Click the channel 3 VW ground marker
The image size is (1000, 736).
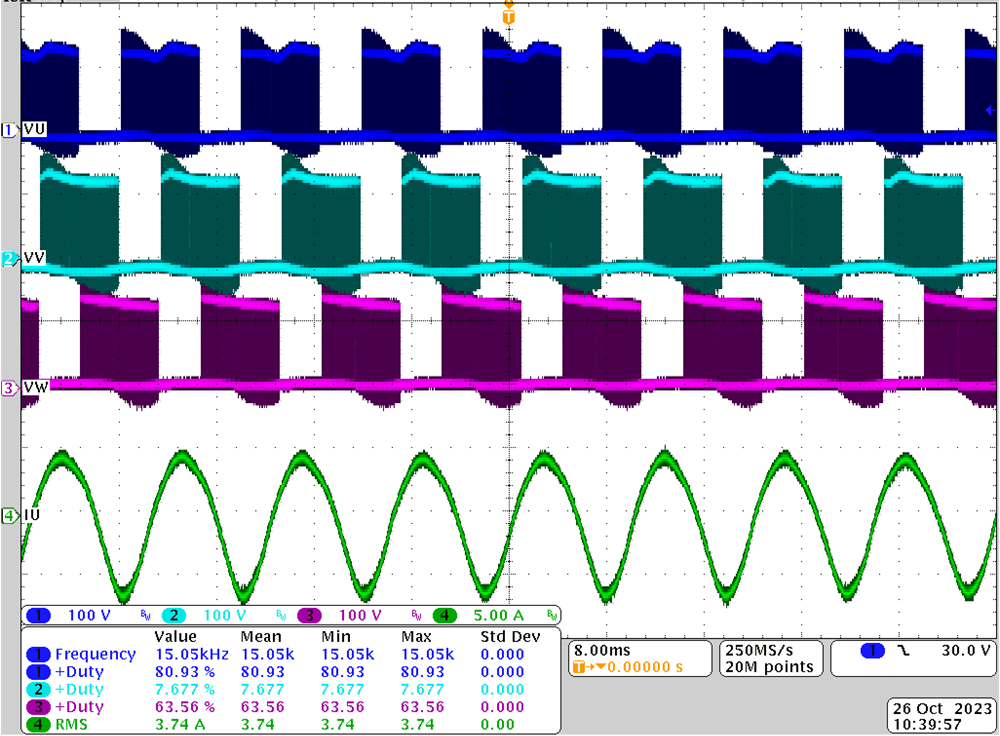pos(10,387)
